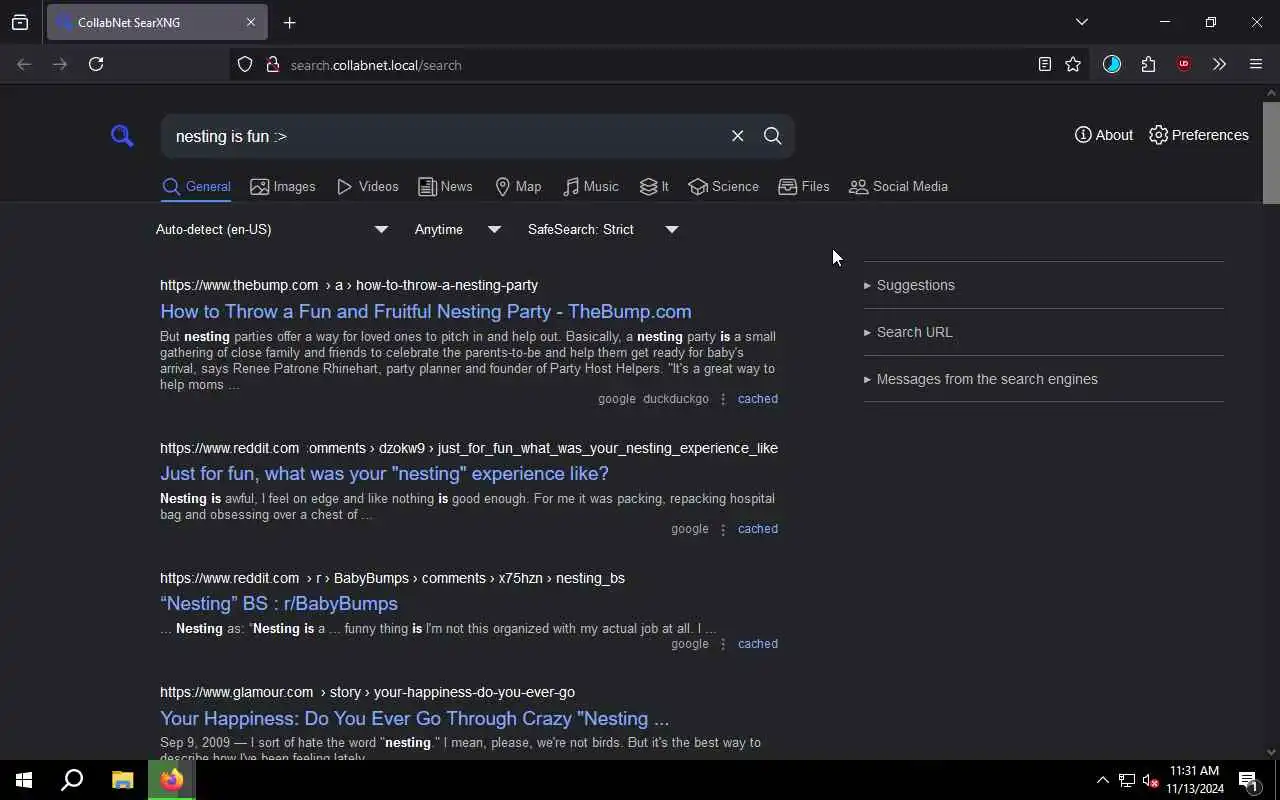
Task: Switch to the Music category
Action: tap(590, 187)
